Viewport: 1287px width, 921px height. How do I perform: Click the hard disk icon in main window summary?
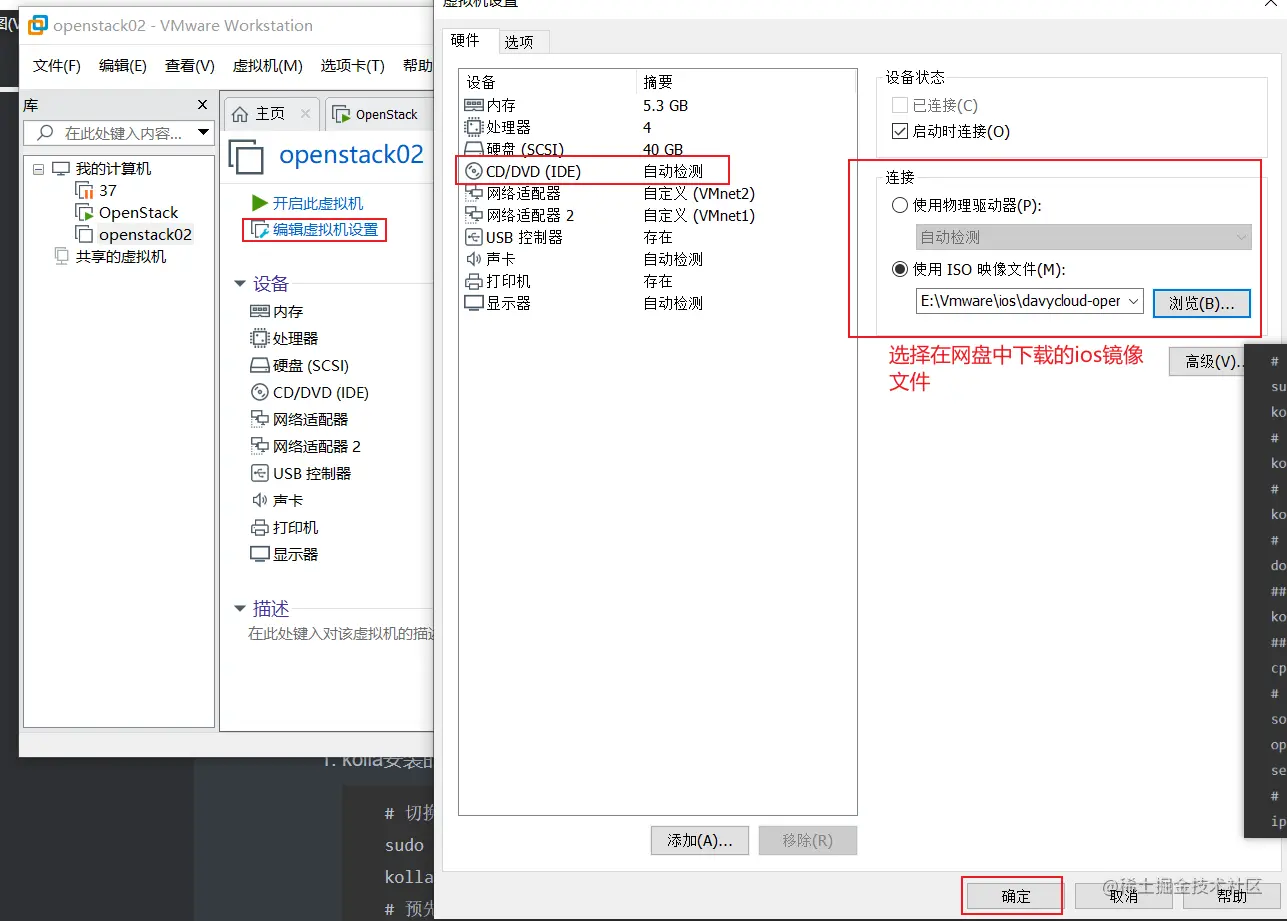(259, 365)
